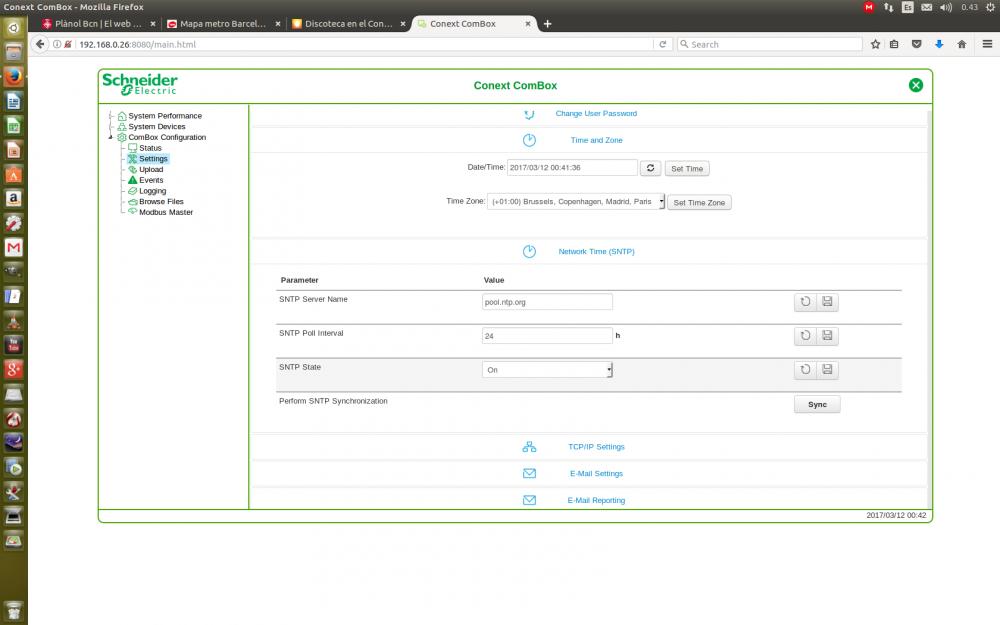Open the Time Zone dropdown

(576, 202)
